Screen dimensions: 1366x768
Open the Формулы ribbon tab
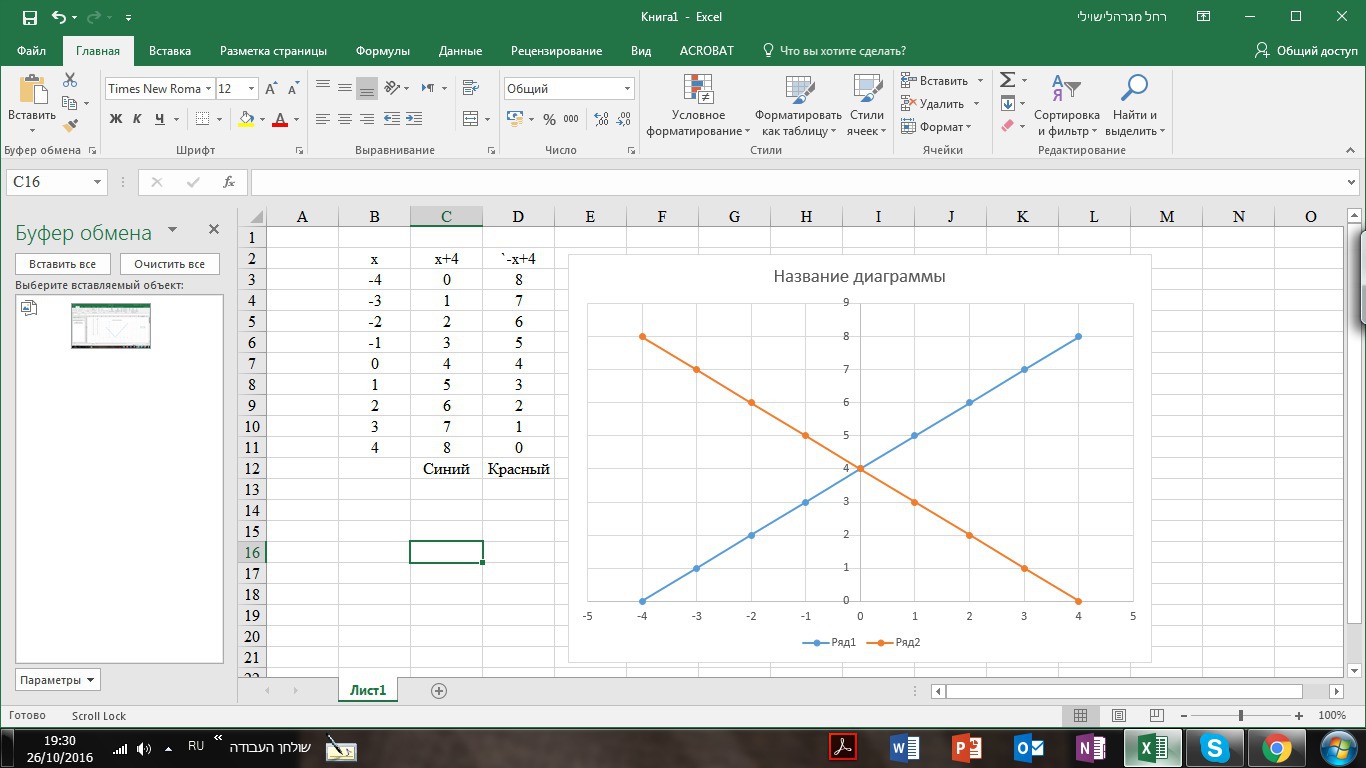pos(382,50)
